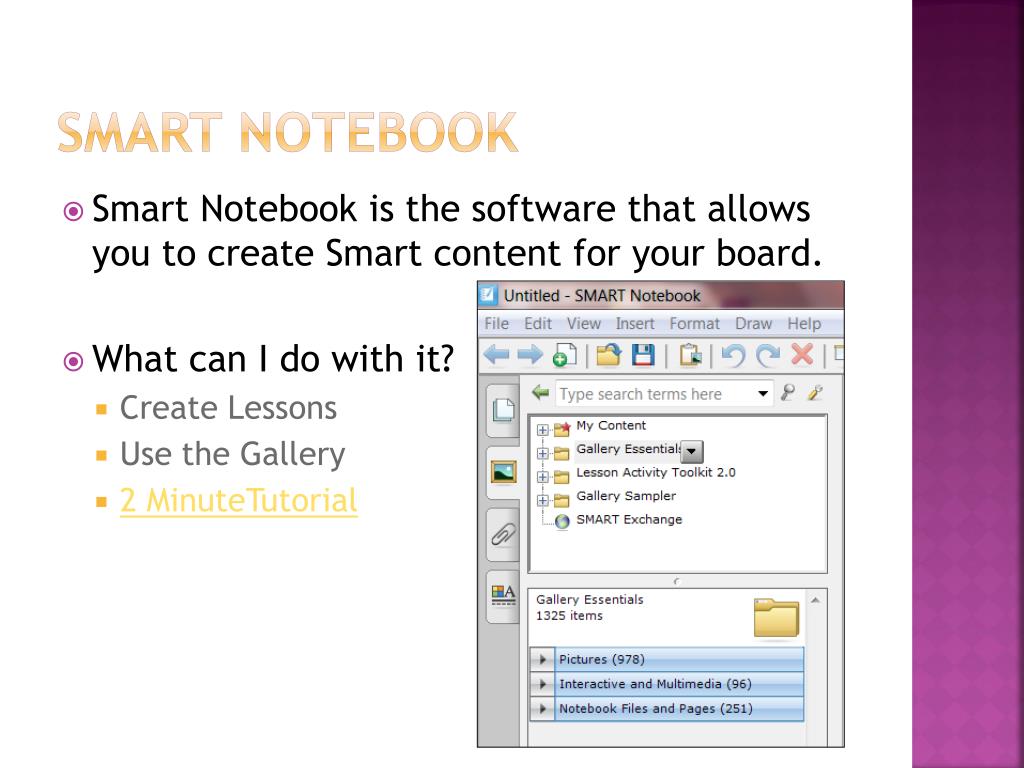Click the Interactive and Multimedia (96) label
Screen dimensions: 1024x768
655,684
